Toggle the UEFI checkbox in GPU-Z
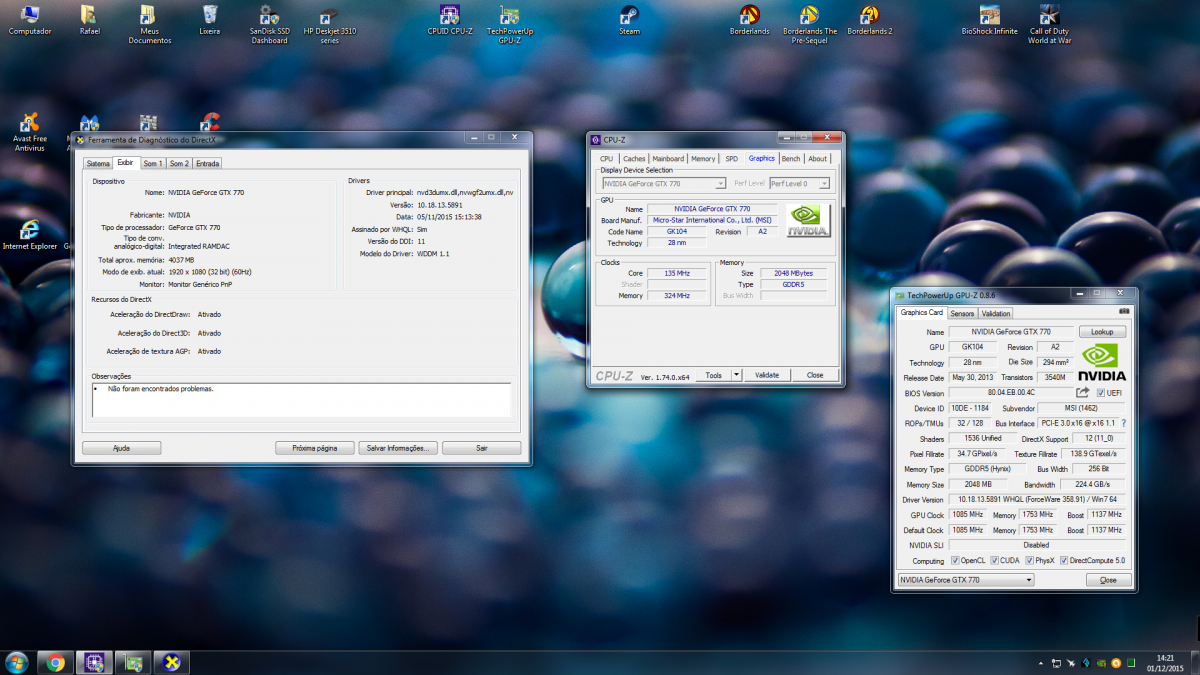1200x675 pixels. tap(1101, 393)
